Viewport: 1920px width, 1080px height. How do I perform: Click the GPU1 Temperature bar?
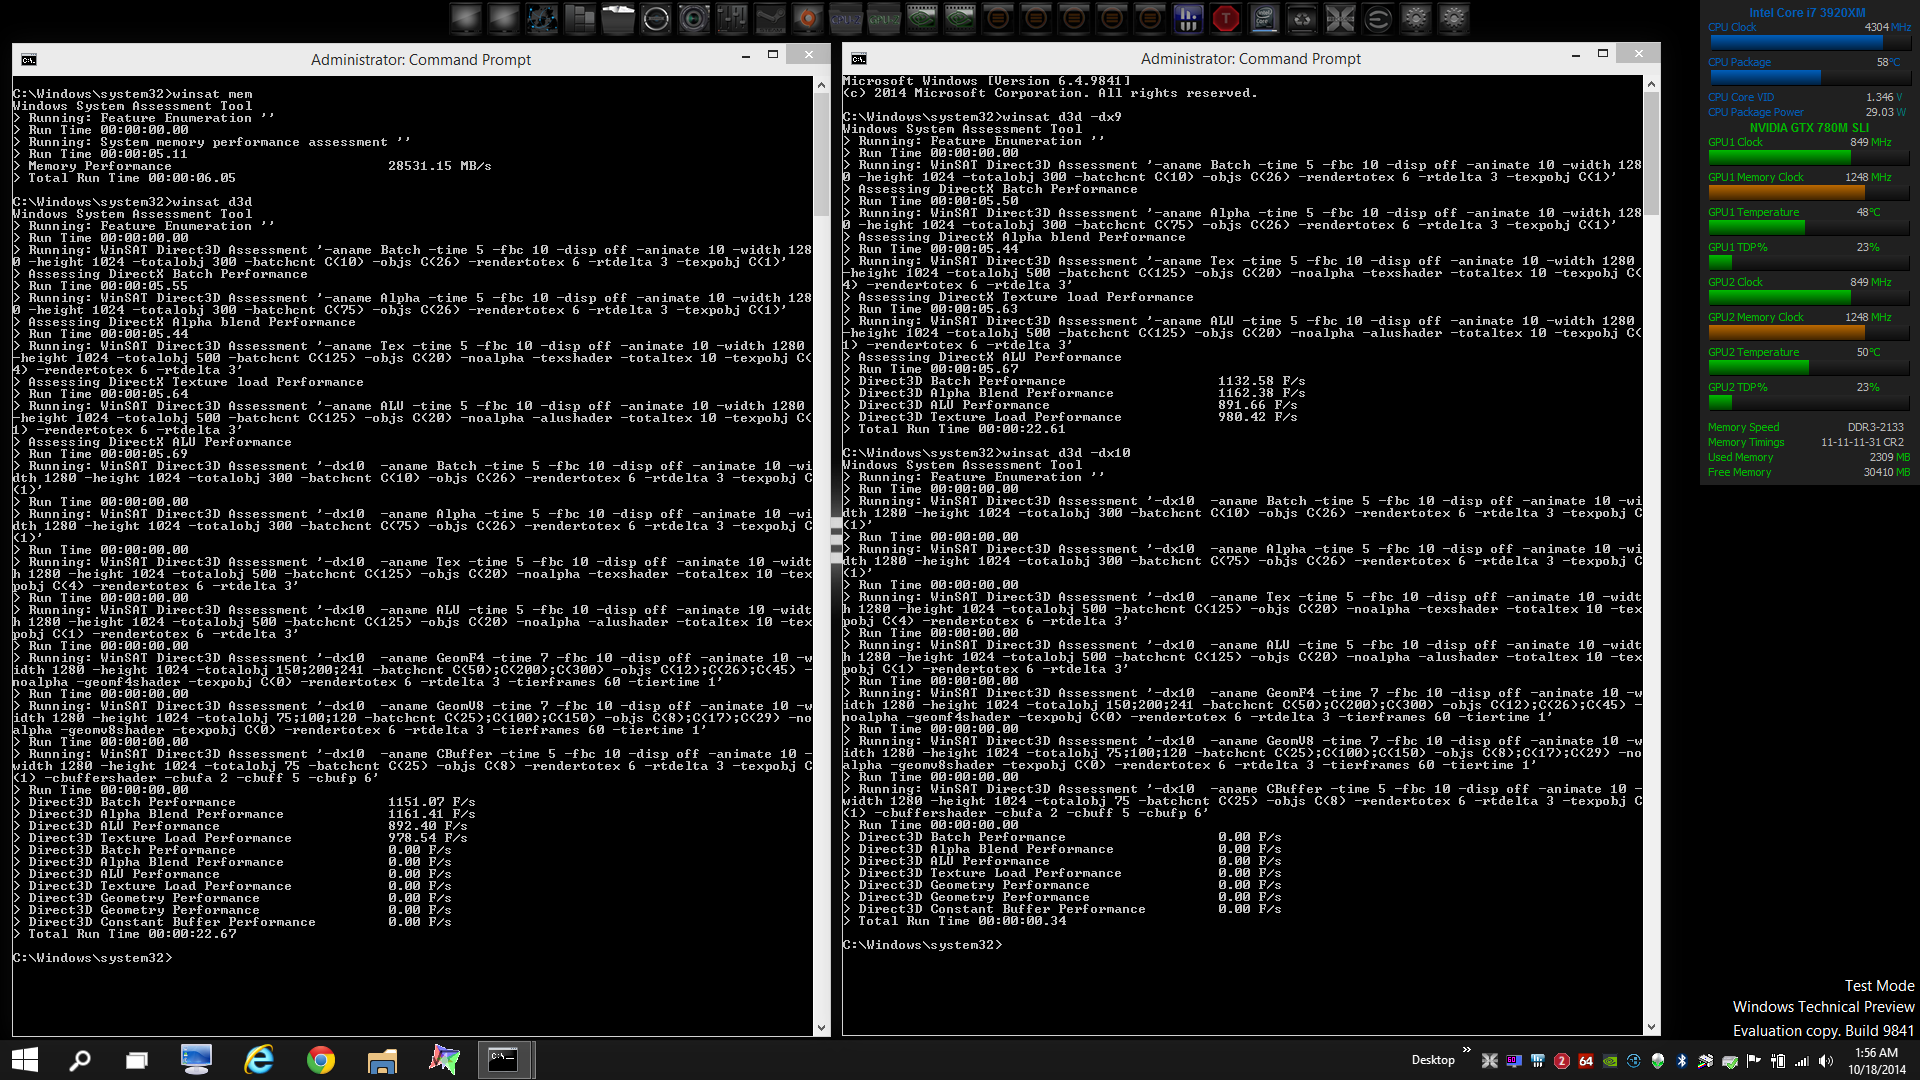tap(1809, 228)
